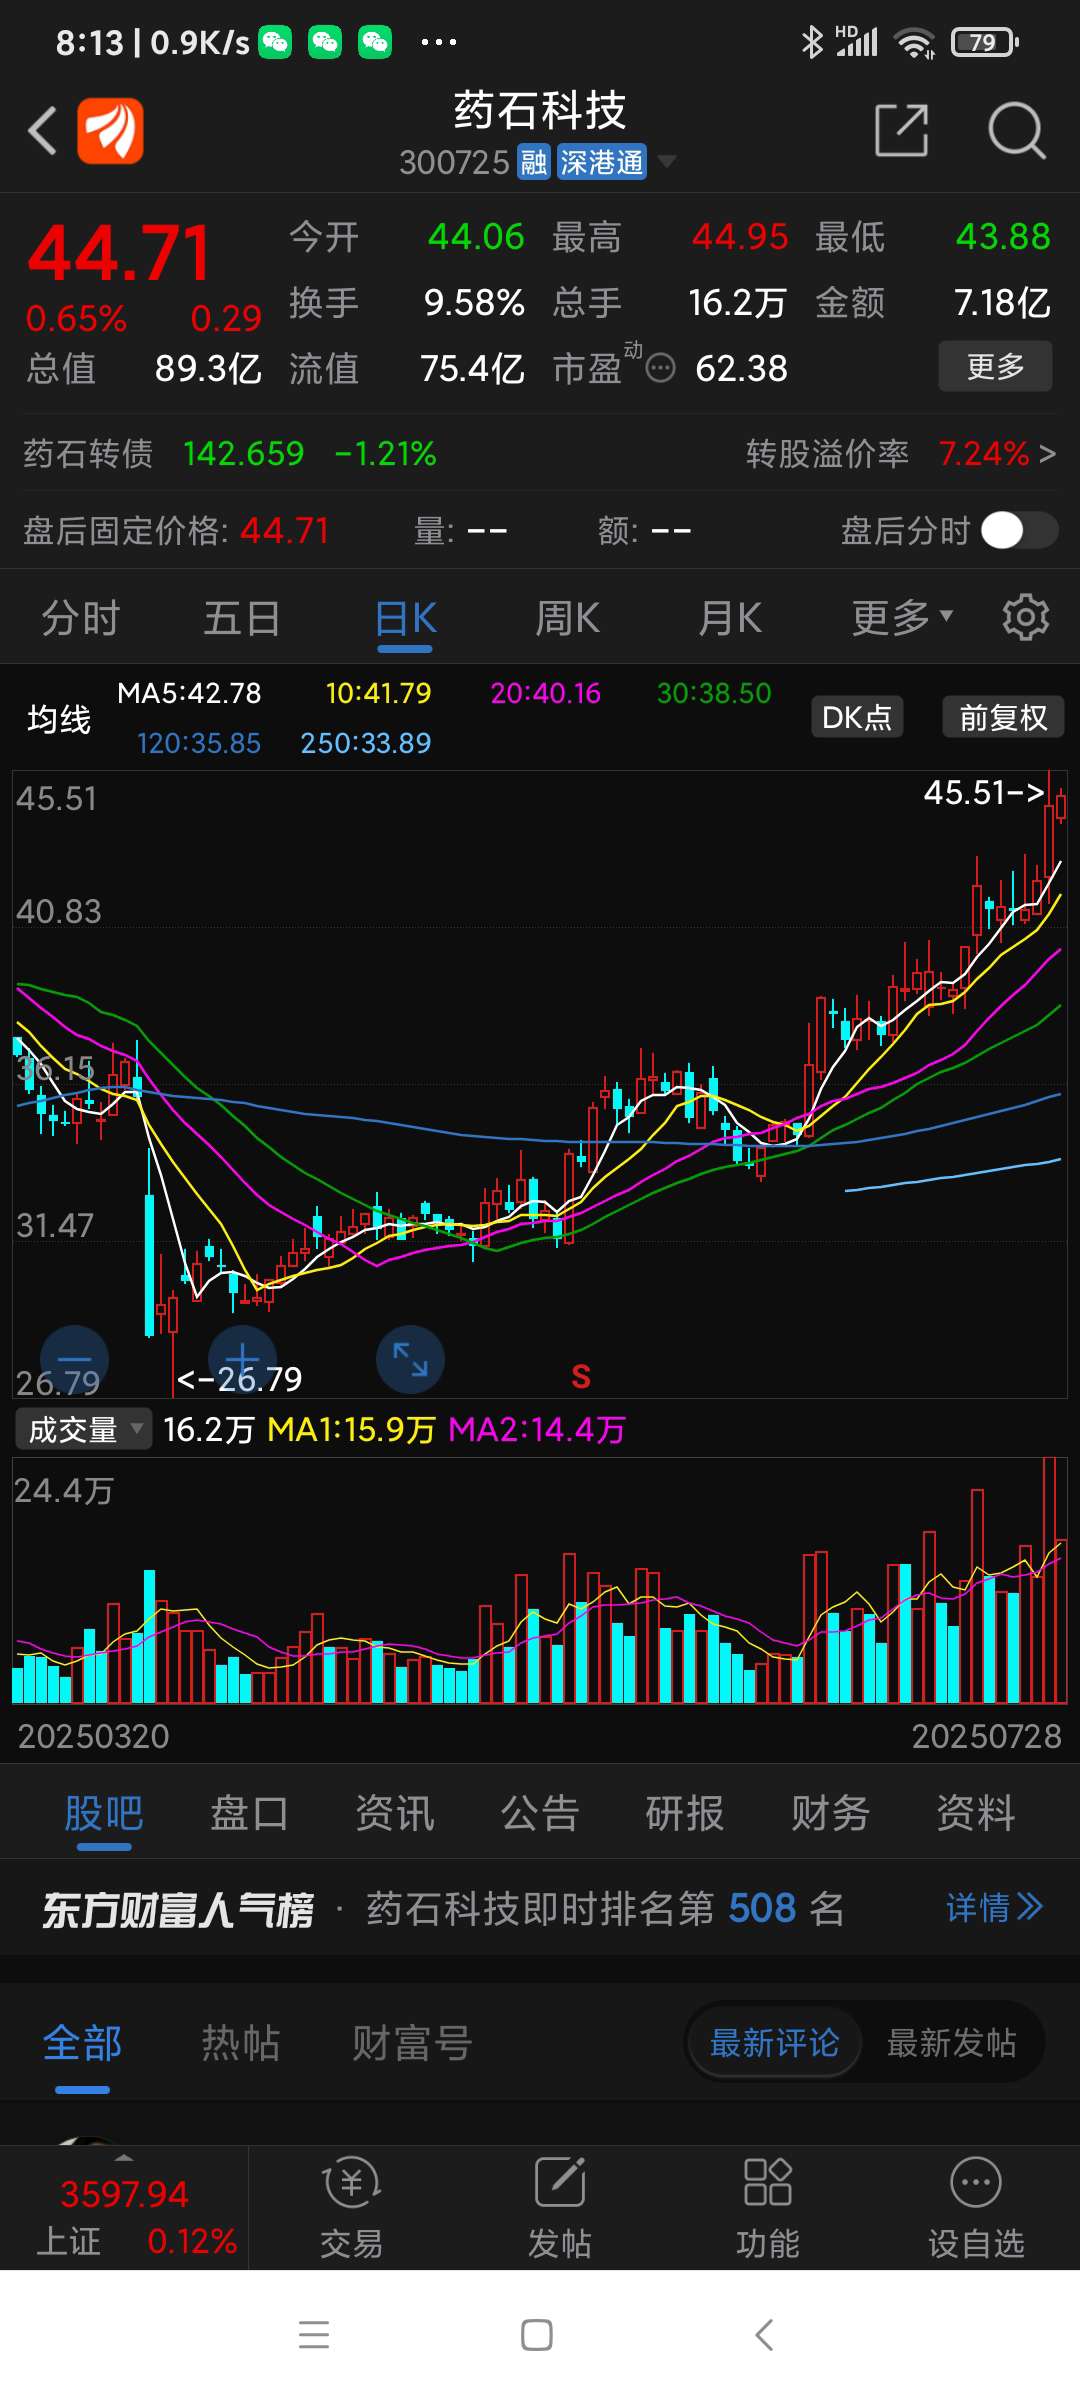Open the orange Eastmoney app logo
Screen dimensions: 1080x2400
point(110,131)
